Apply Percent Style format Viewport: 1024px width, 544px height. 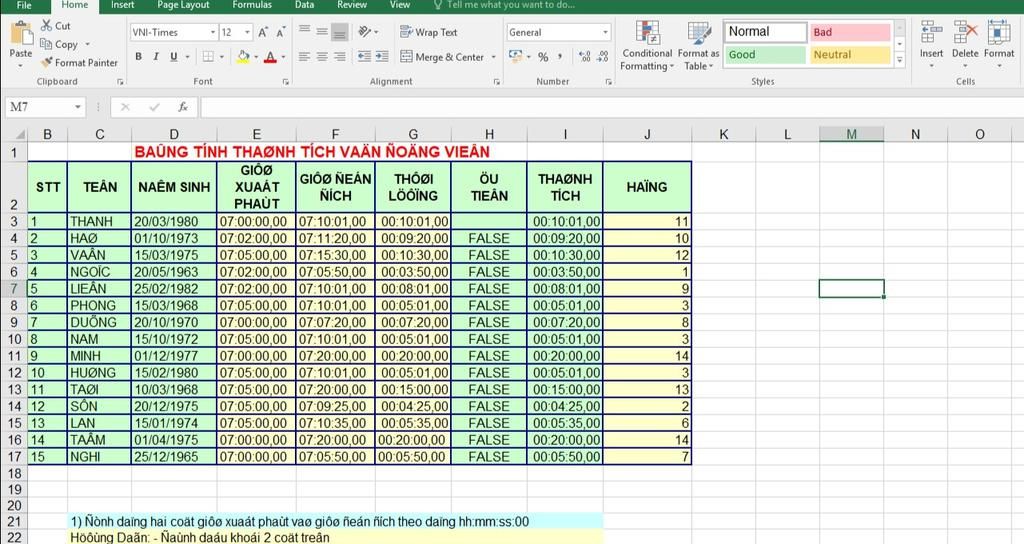pyautogui.click(x=543, y=57)
